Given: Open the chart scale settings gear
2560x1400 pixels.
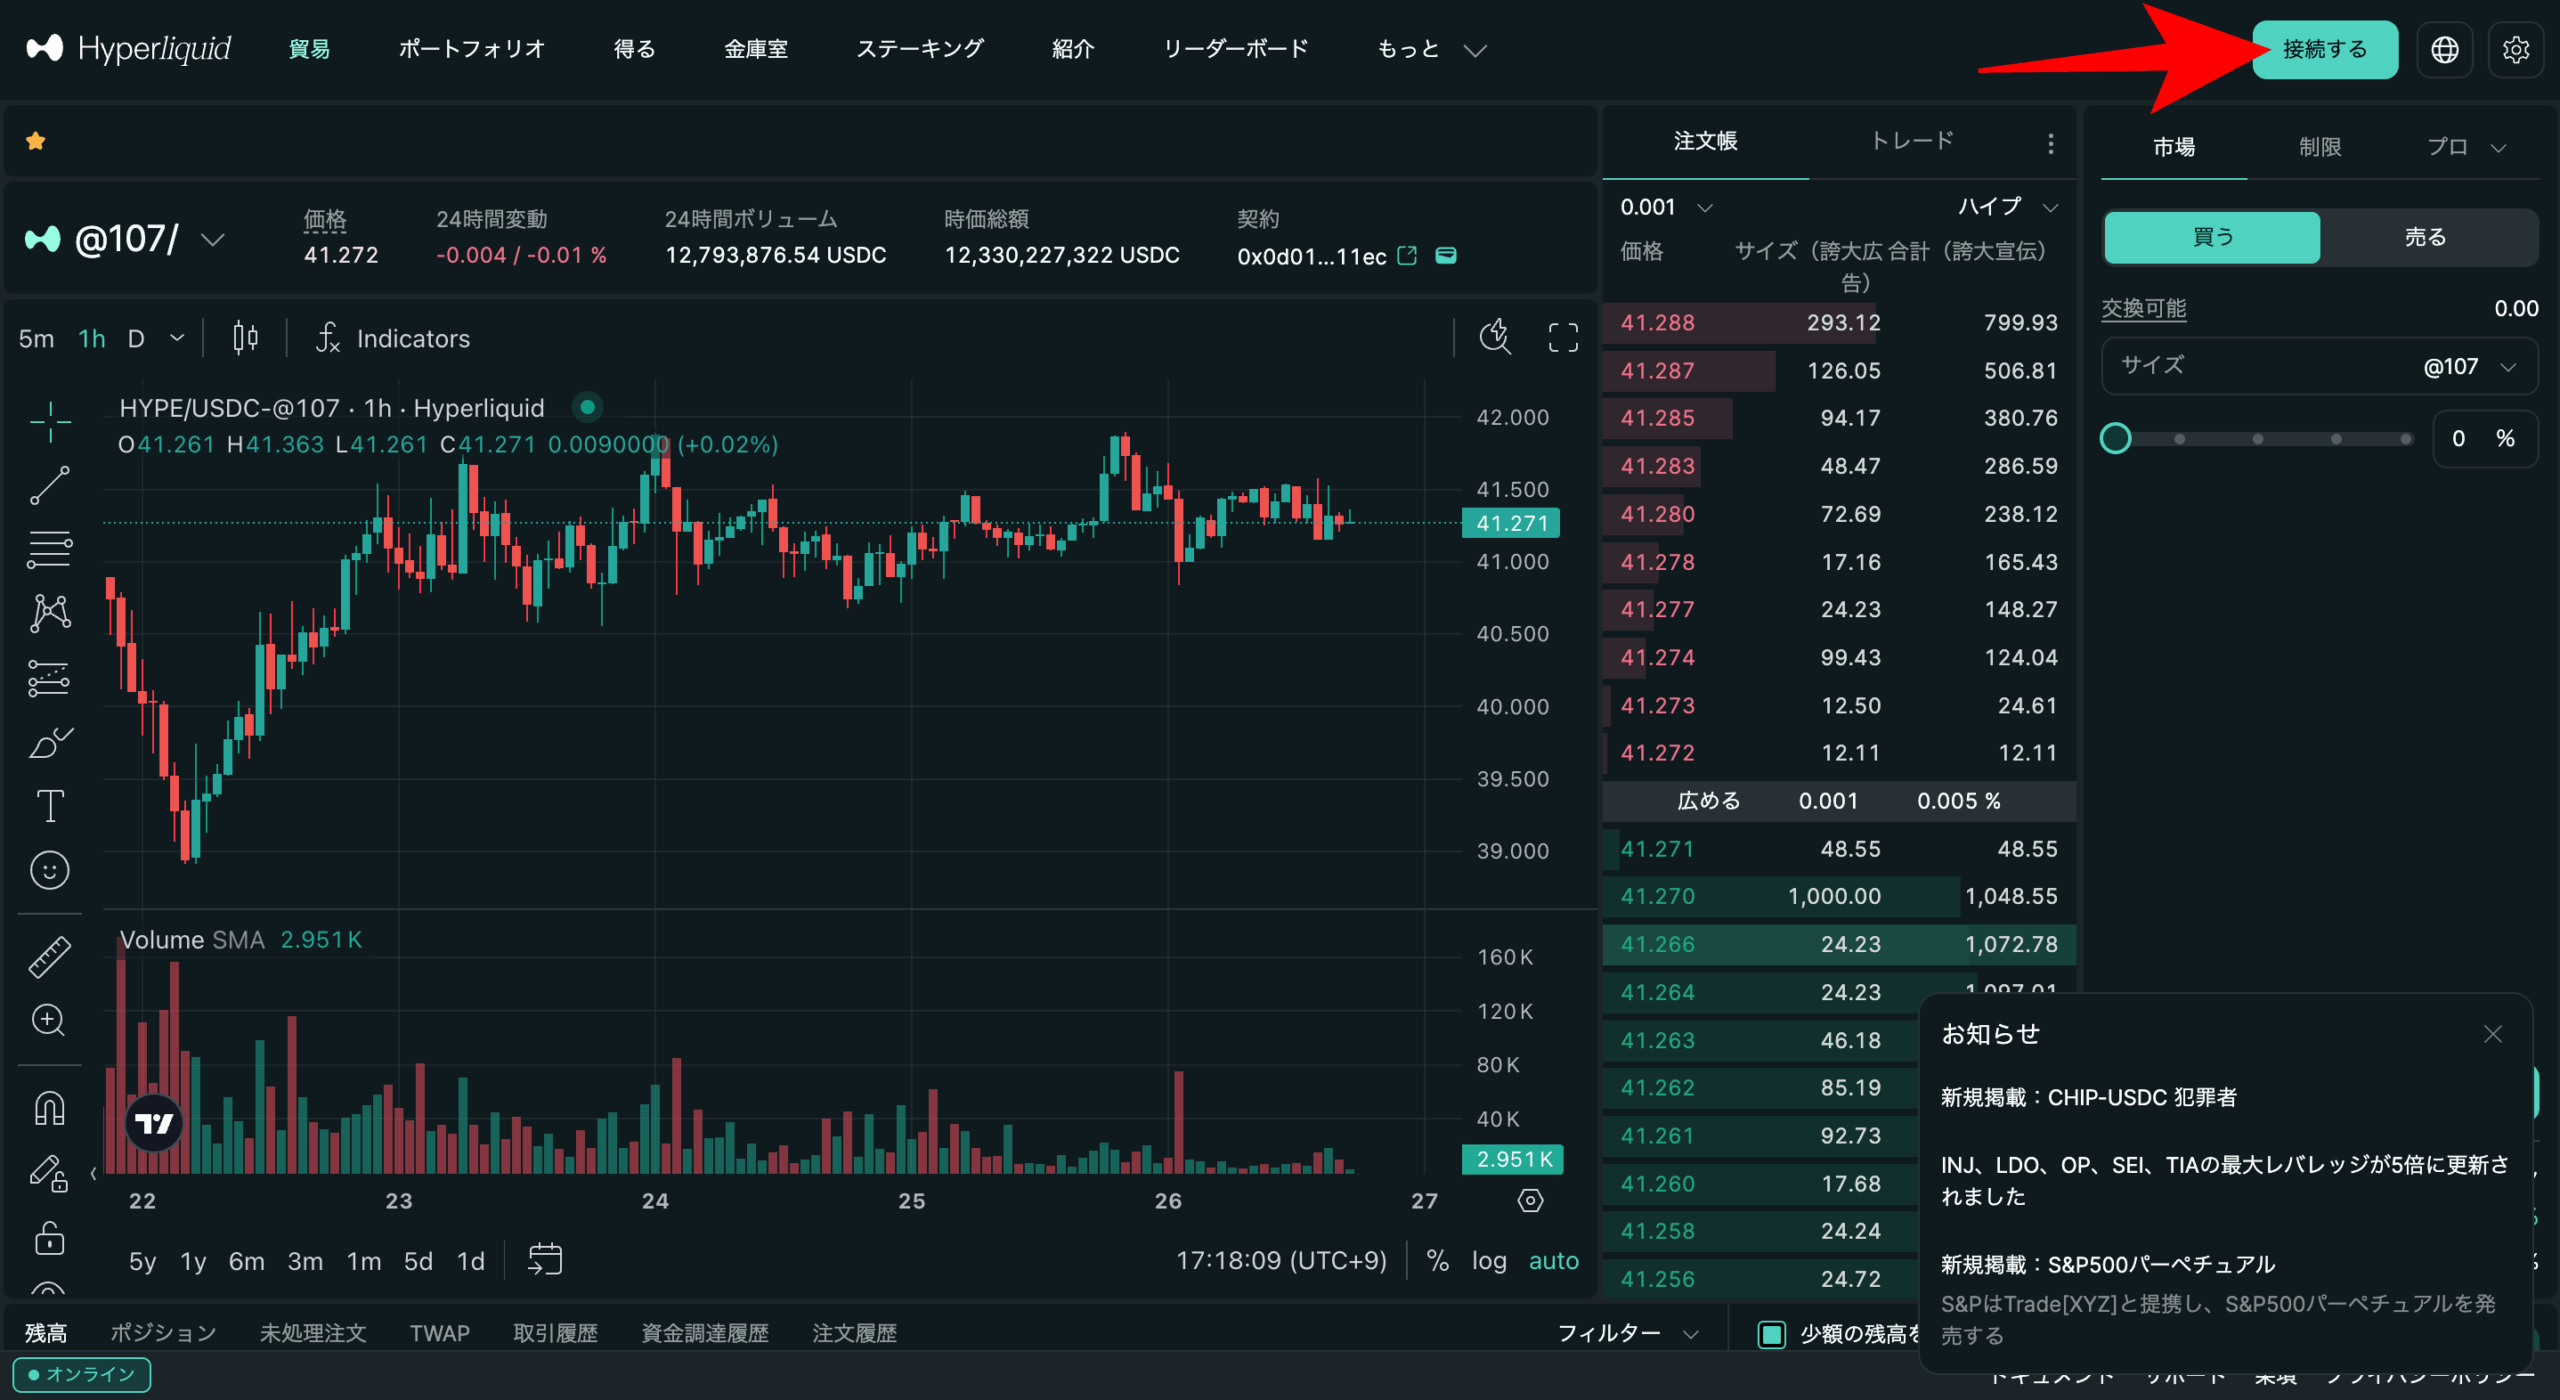Looking at the screenshot, I should (1530, 1200).
